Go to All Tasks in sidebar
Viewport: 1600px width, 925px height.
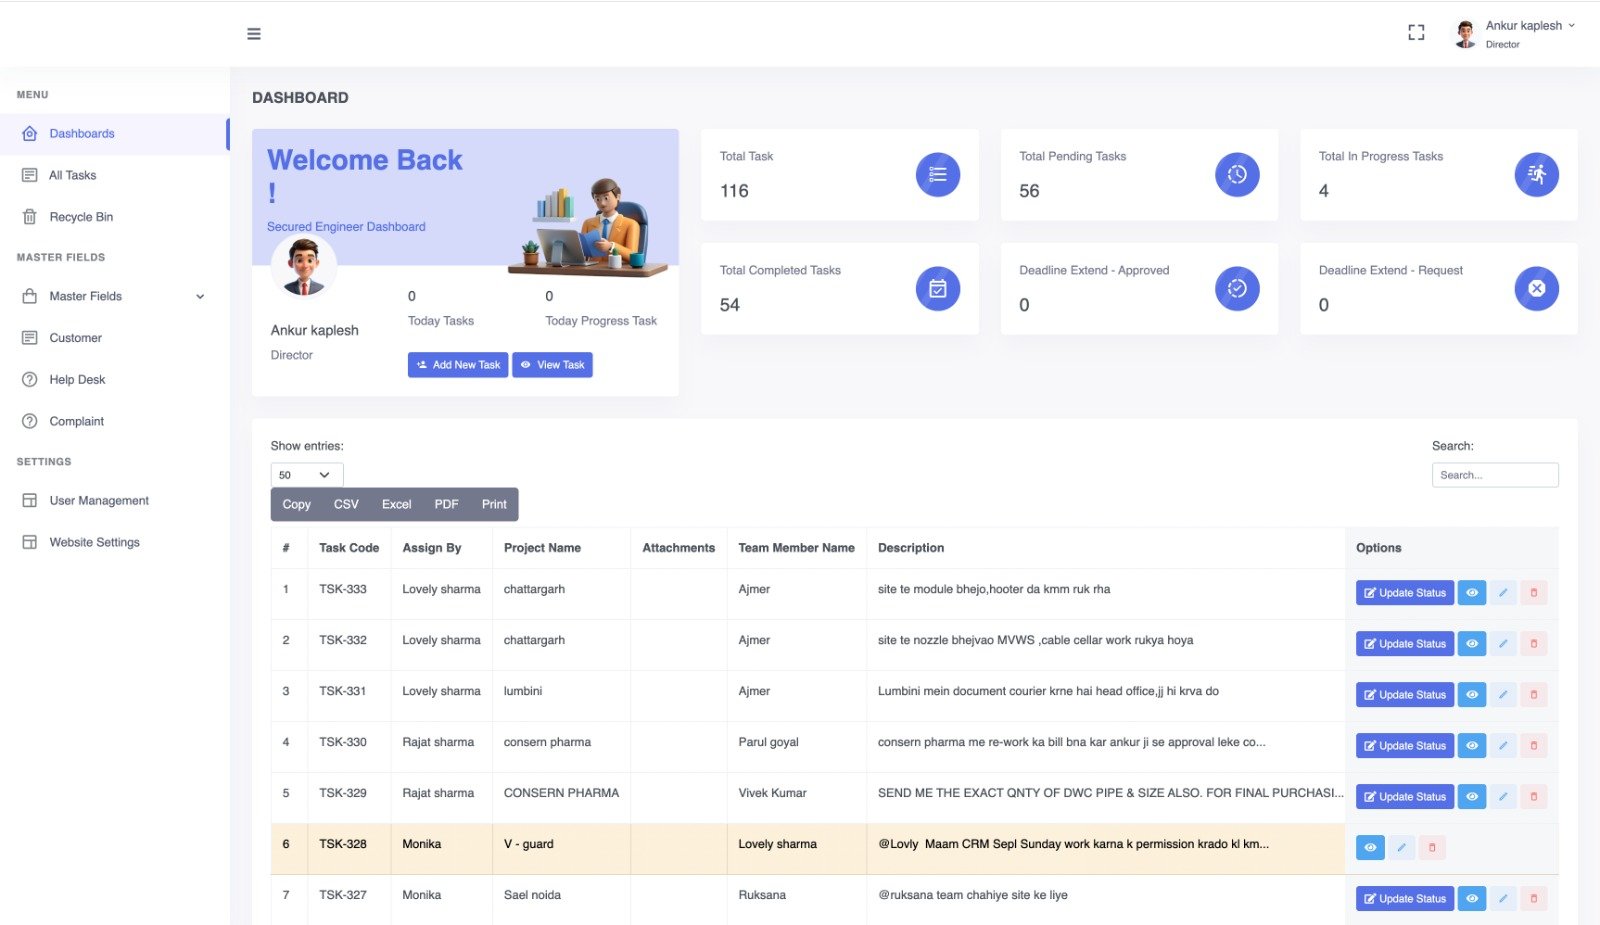click(x=73, y=175)
